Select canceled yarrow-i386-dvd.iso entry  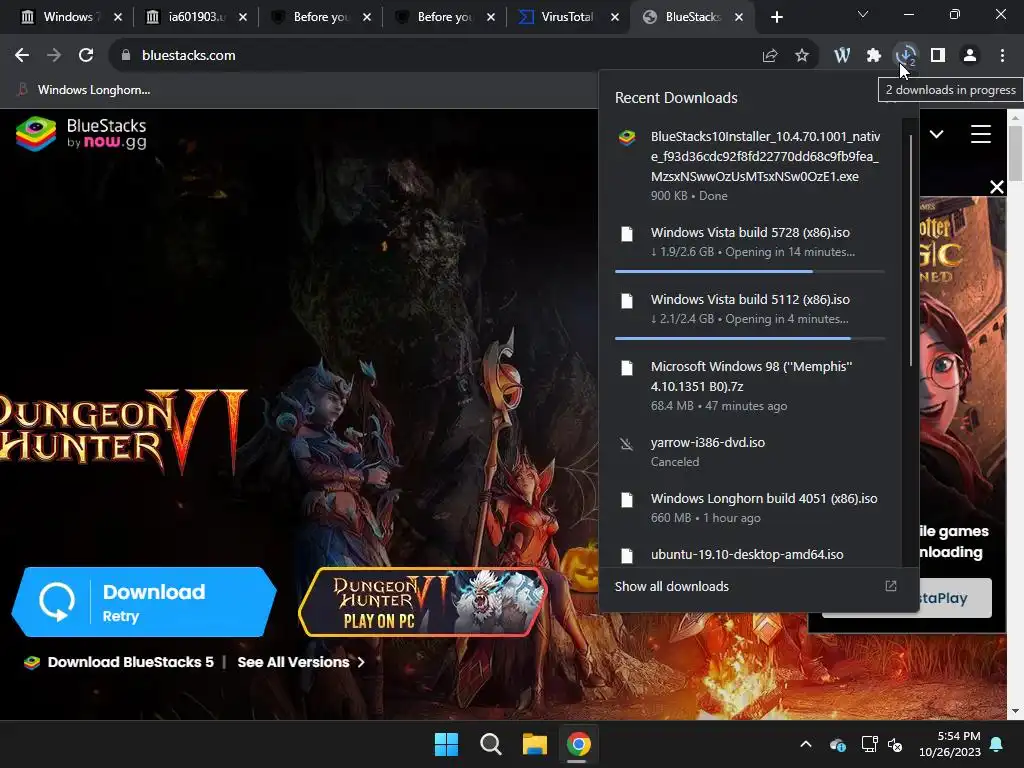click(x=750, y=451)
